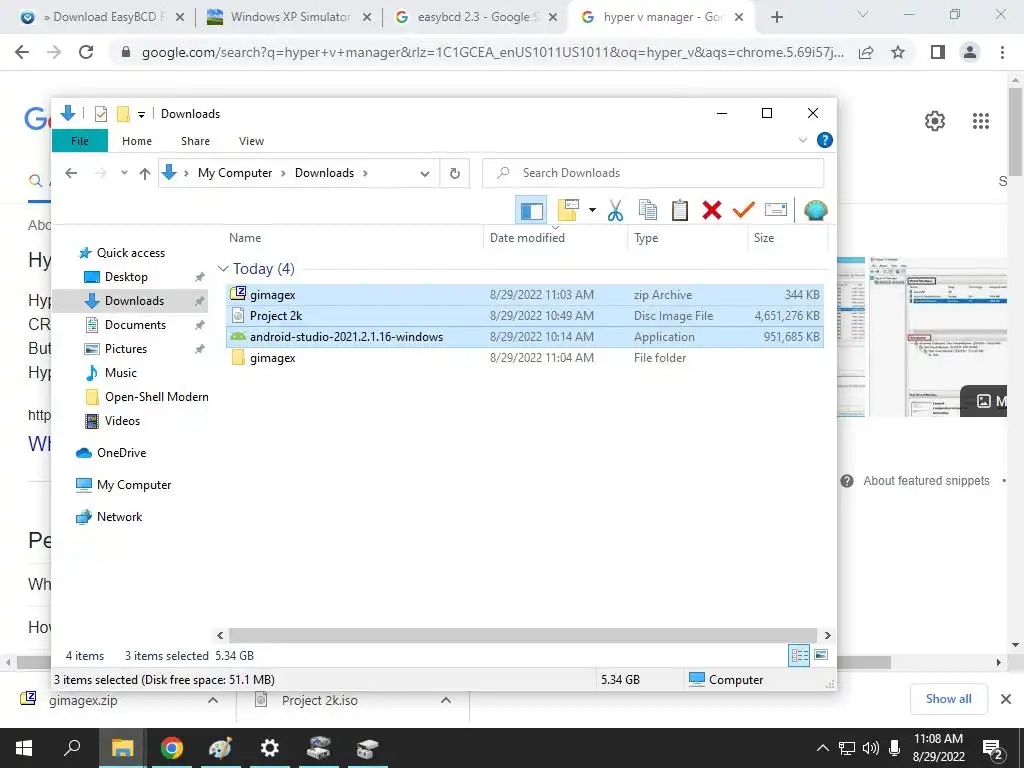Open the address bar history dropdown
Screen dimensions: 1024x768
pyautogui.click(x=424, y=174)
